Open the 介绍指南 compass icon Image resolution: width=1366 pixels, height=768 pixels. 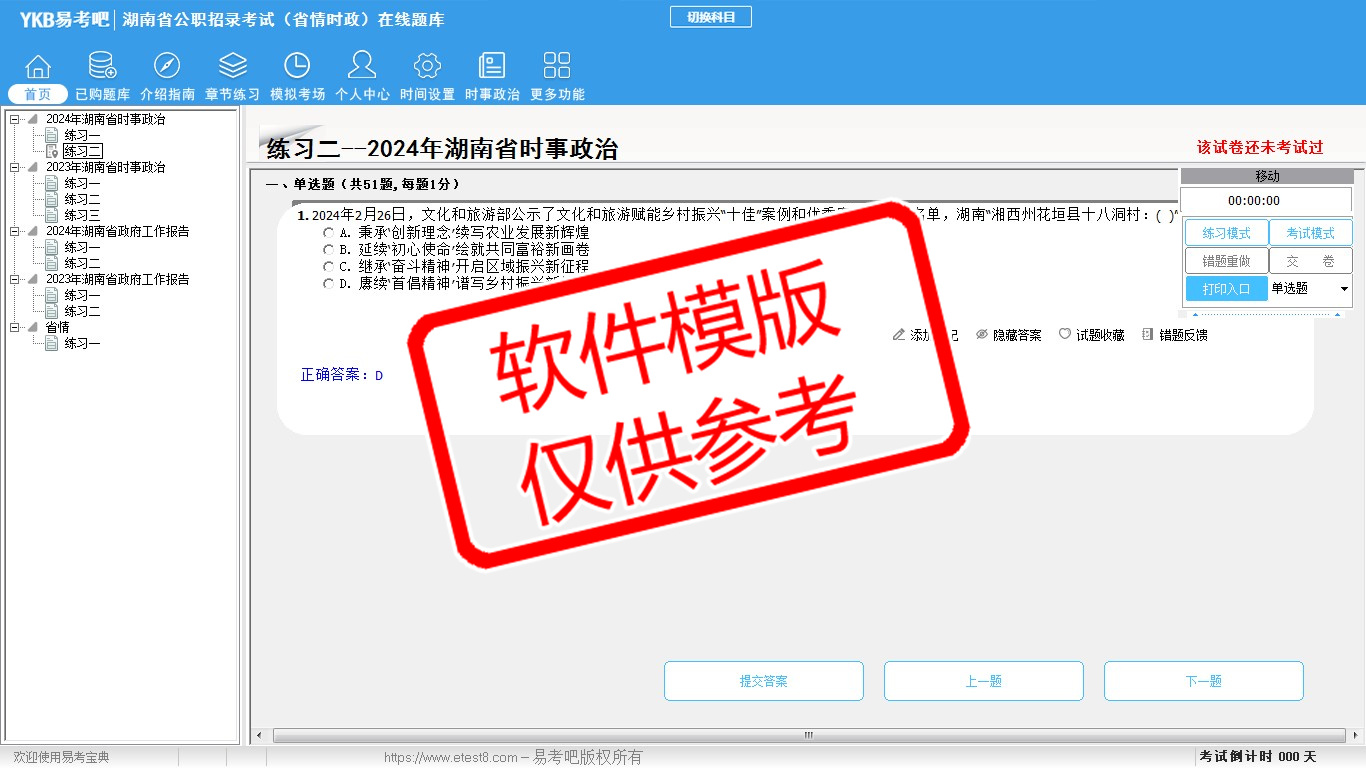click(167, 67)
